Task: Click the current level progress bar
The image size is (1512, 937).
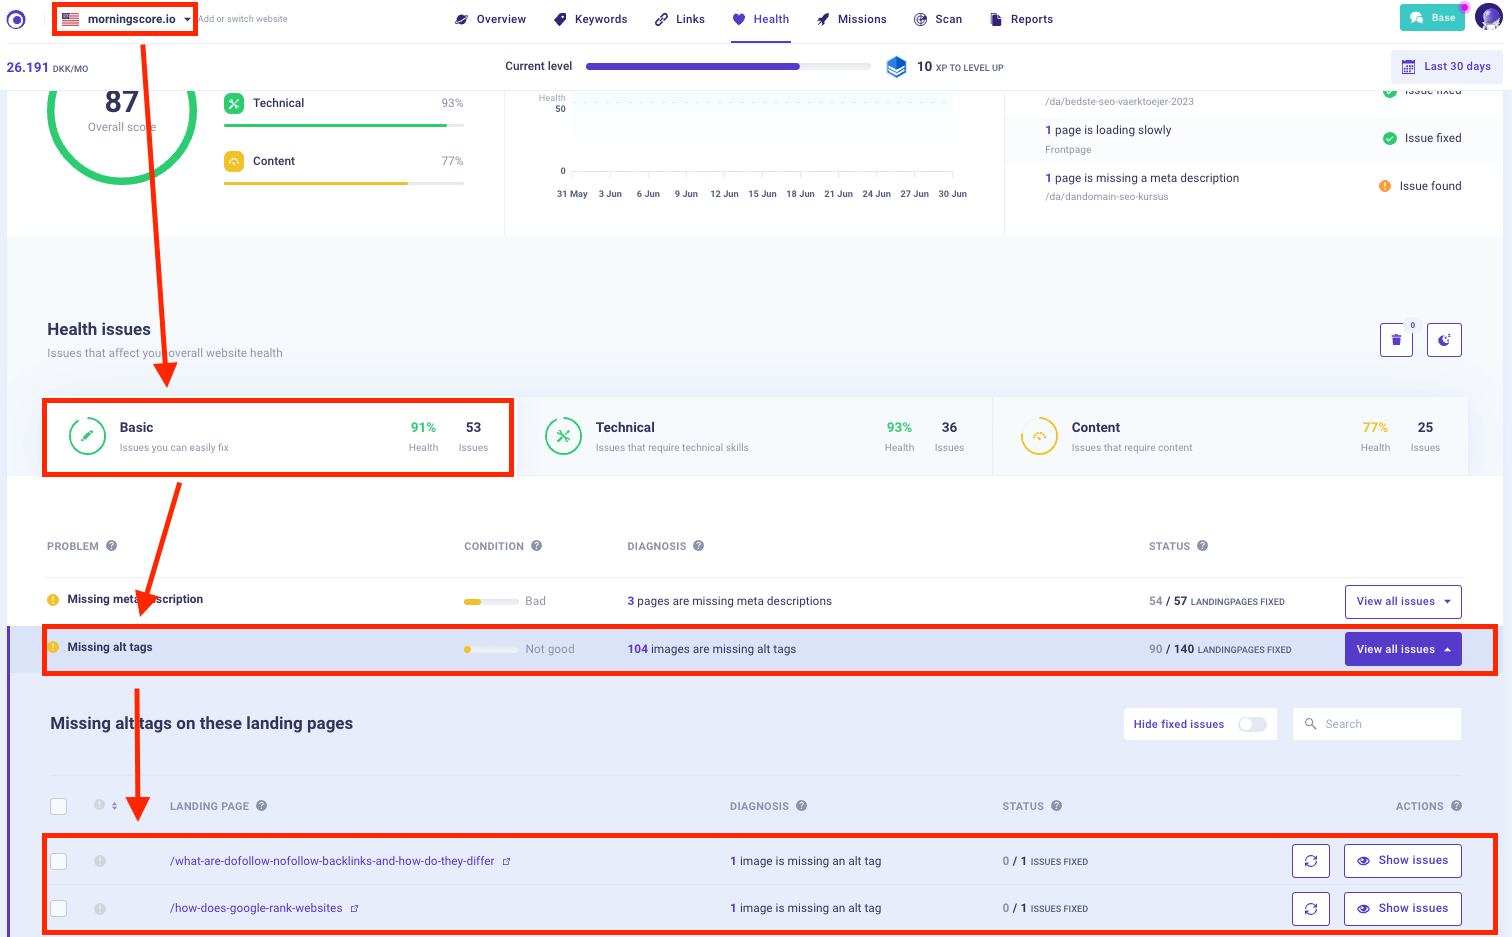Action: [x=728, y=67]
